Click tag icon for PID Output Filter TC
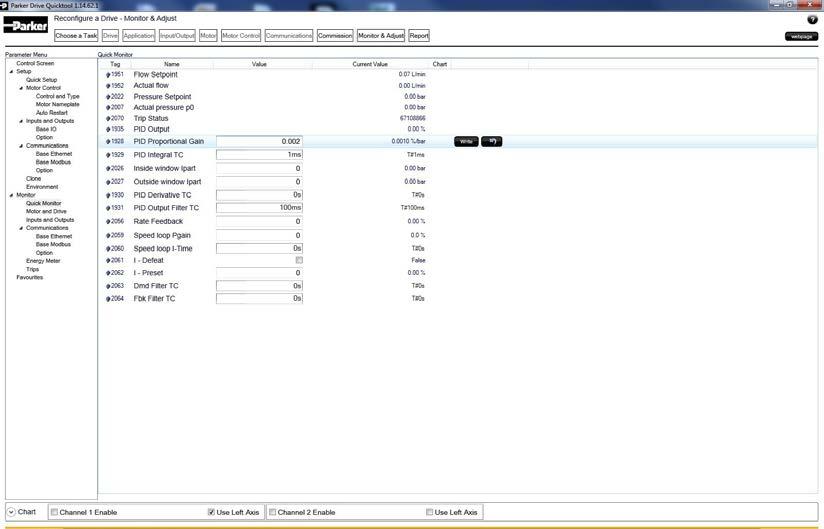The height and width of the screenshot is (529, 824). pos(108,208)
